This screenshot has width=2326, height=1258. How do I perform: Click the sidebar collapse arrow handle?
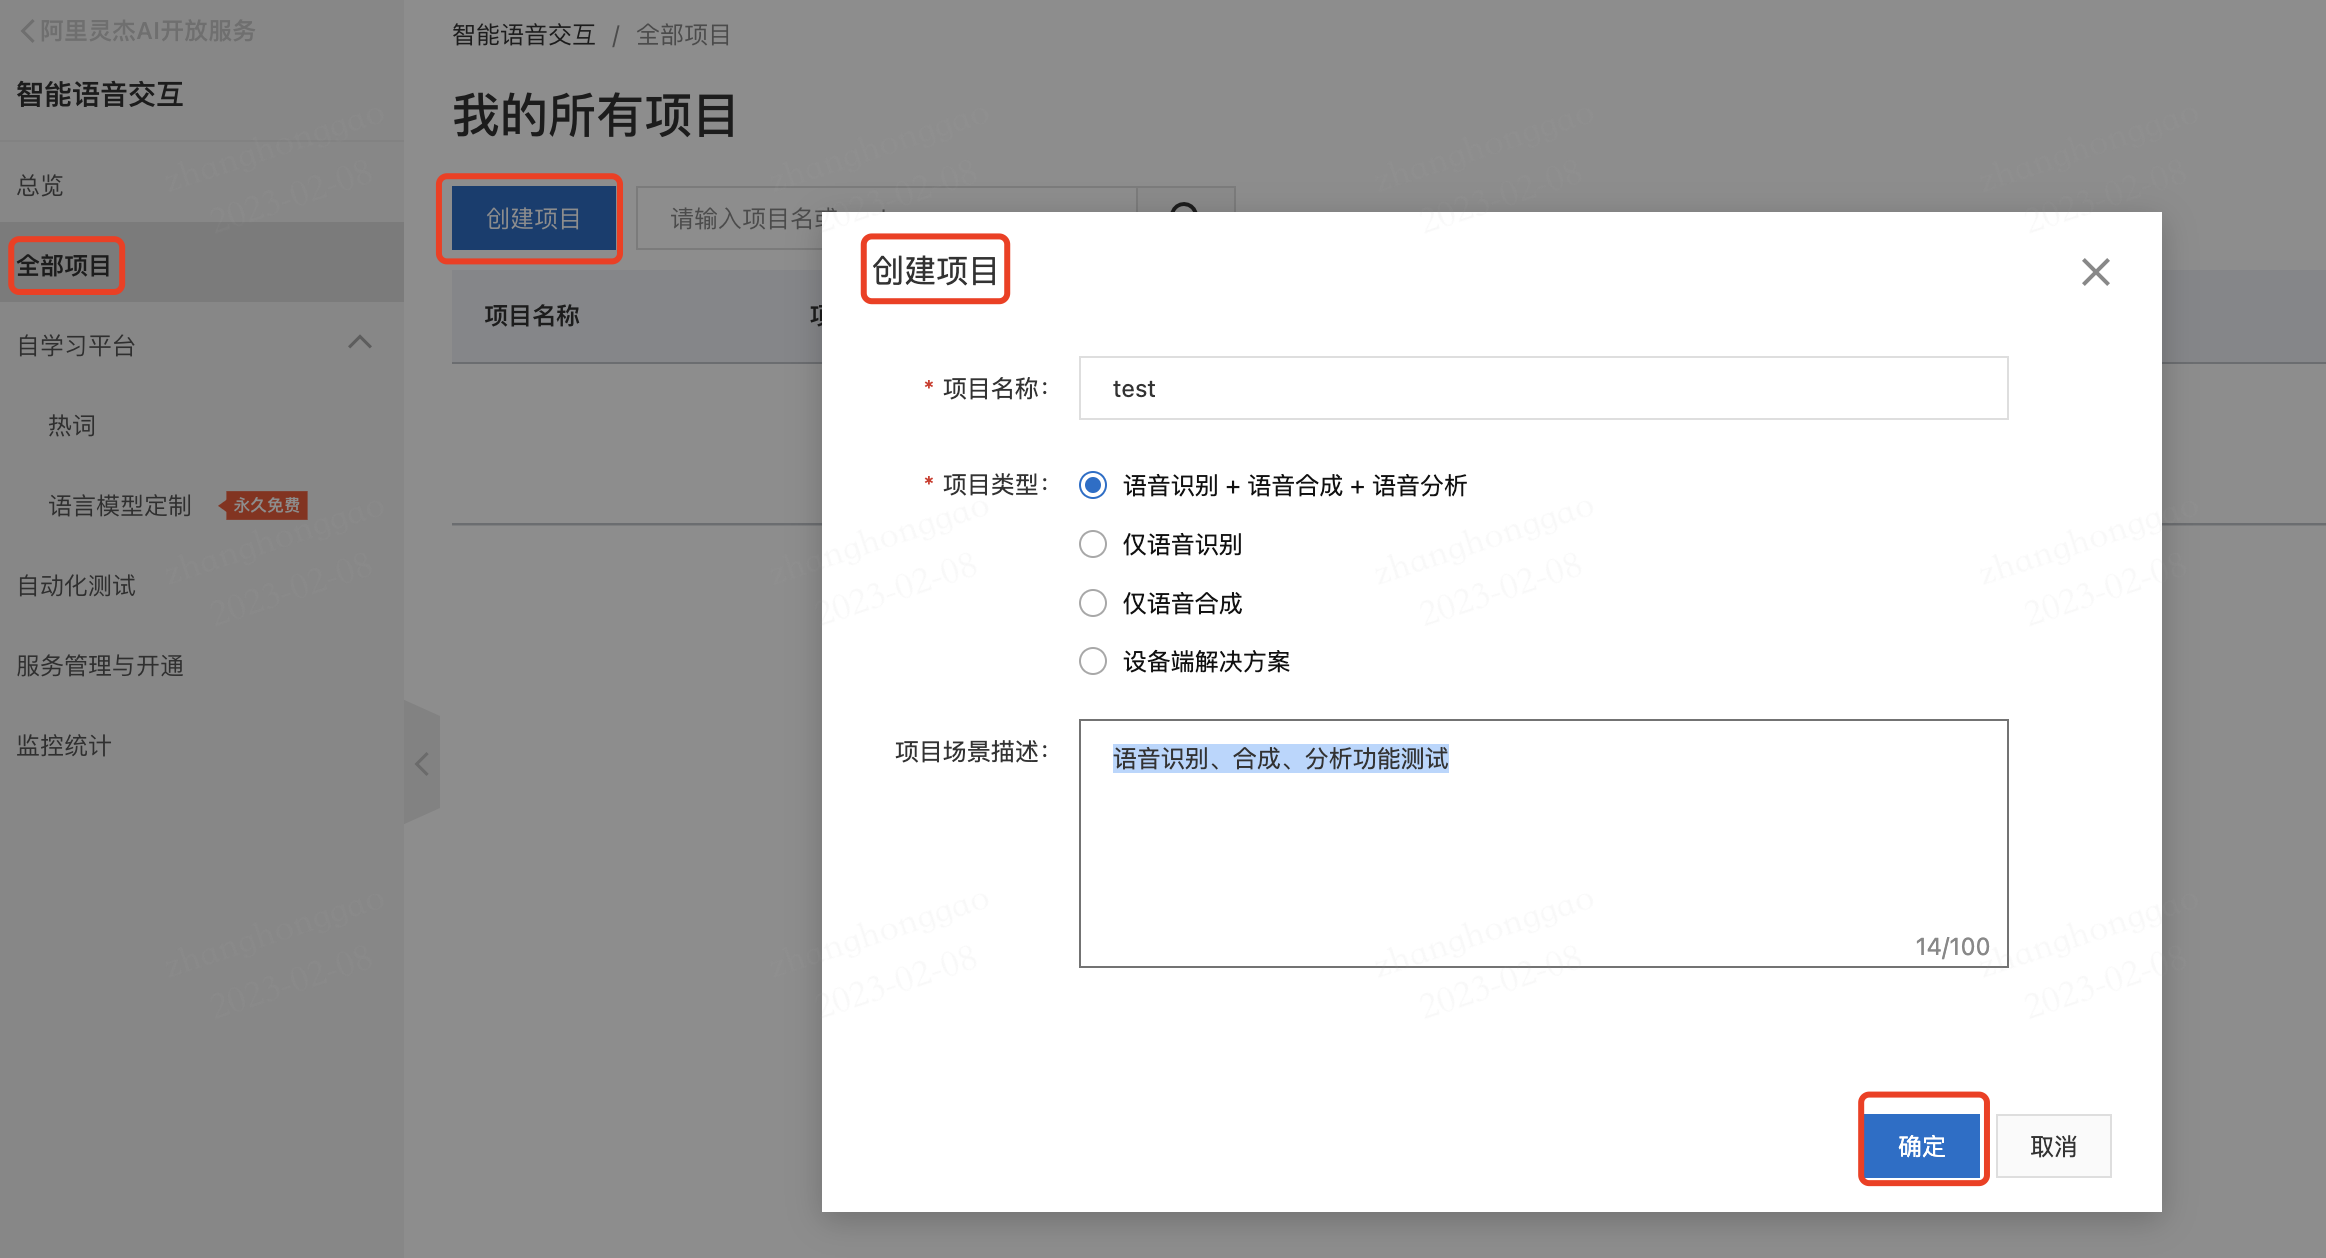click(x=422, y=765)
